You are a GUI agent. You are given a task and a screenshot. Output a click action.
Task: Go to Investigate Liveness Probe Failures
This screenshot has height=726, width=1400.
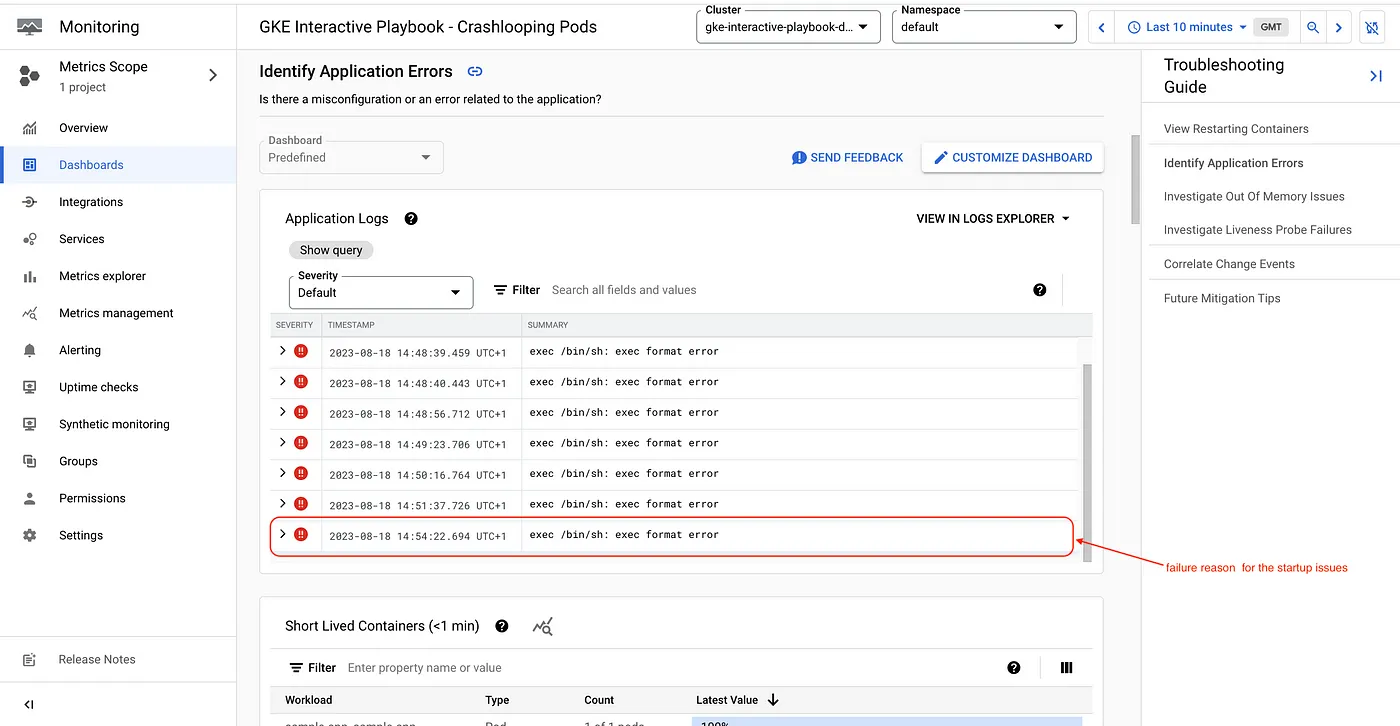[1258, 230]
